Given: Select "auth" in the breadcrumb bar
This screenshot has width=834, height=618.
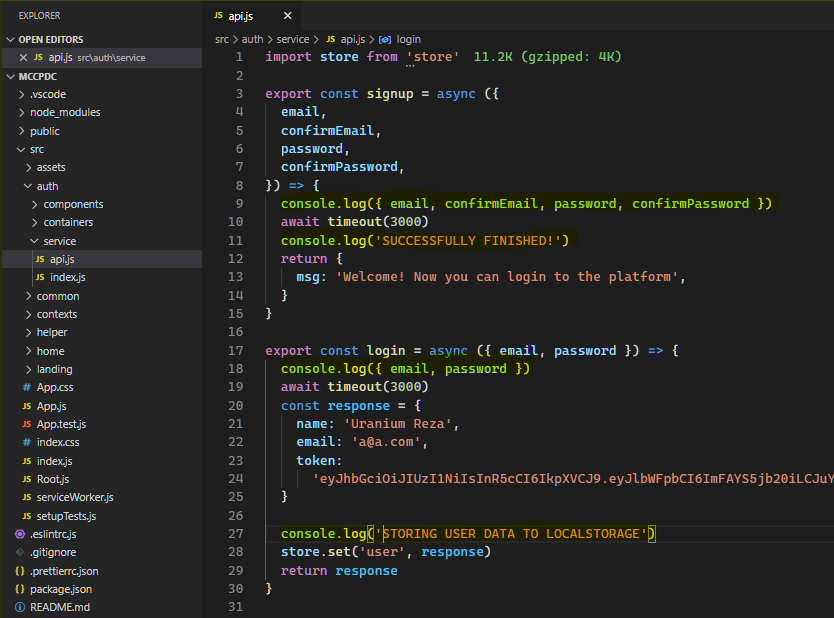Looking at the screenshot, I should click(252, 39).
